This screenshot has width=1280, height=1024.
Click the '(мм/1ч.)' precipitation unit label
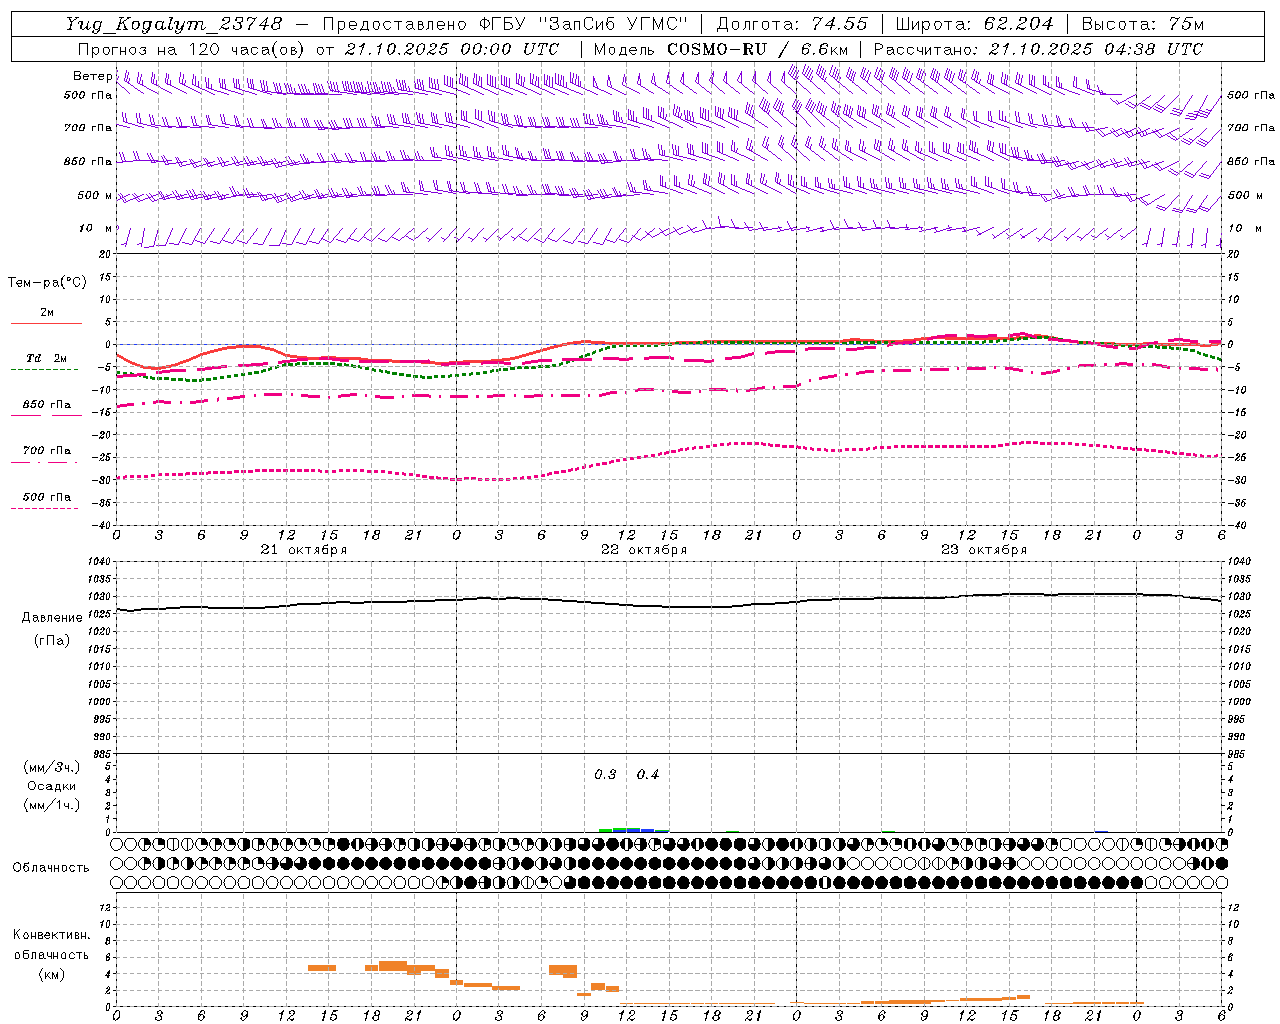click(52, 805)
